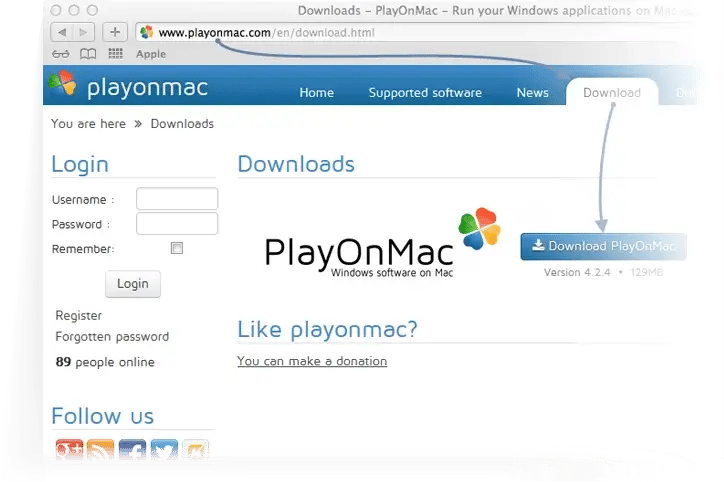Click the Downloads breadcrumb link
The height and width of the screenshot is (482, 724).
tap(182, 124)
